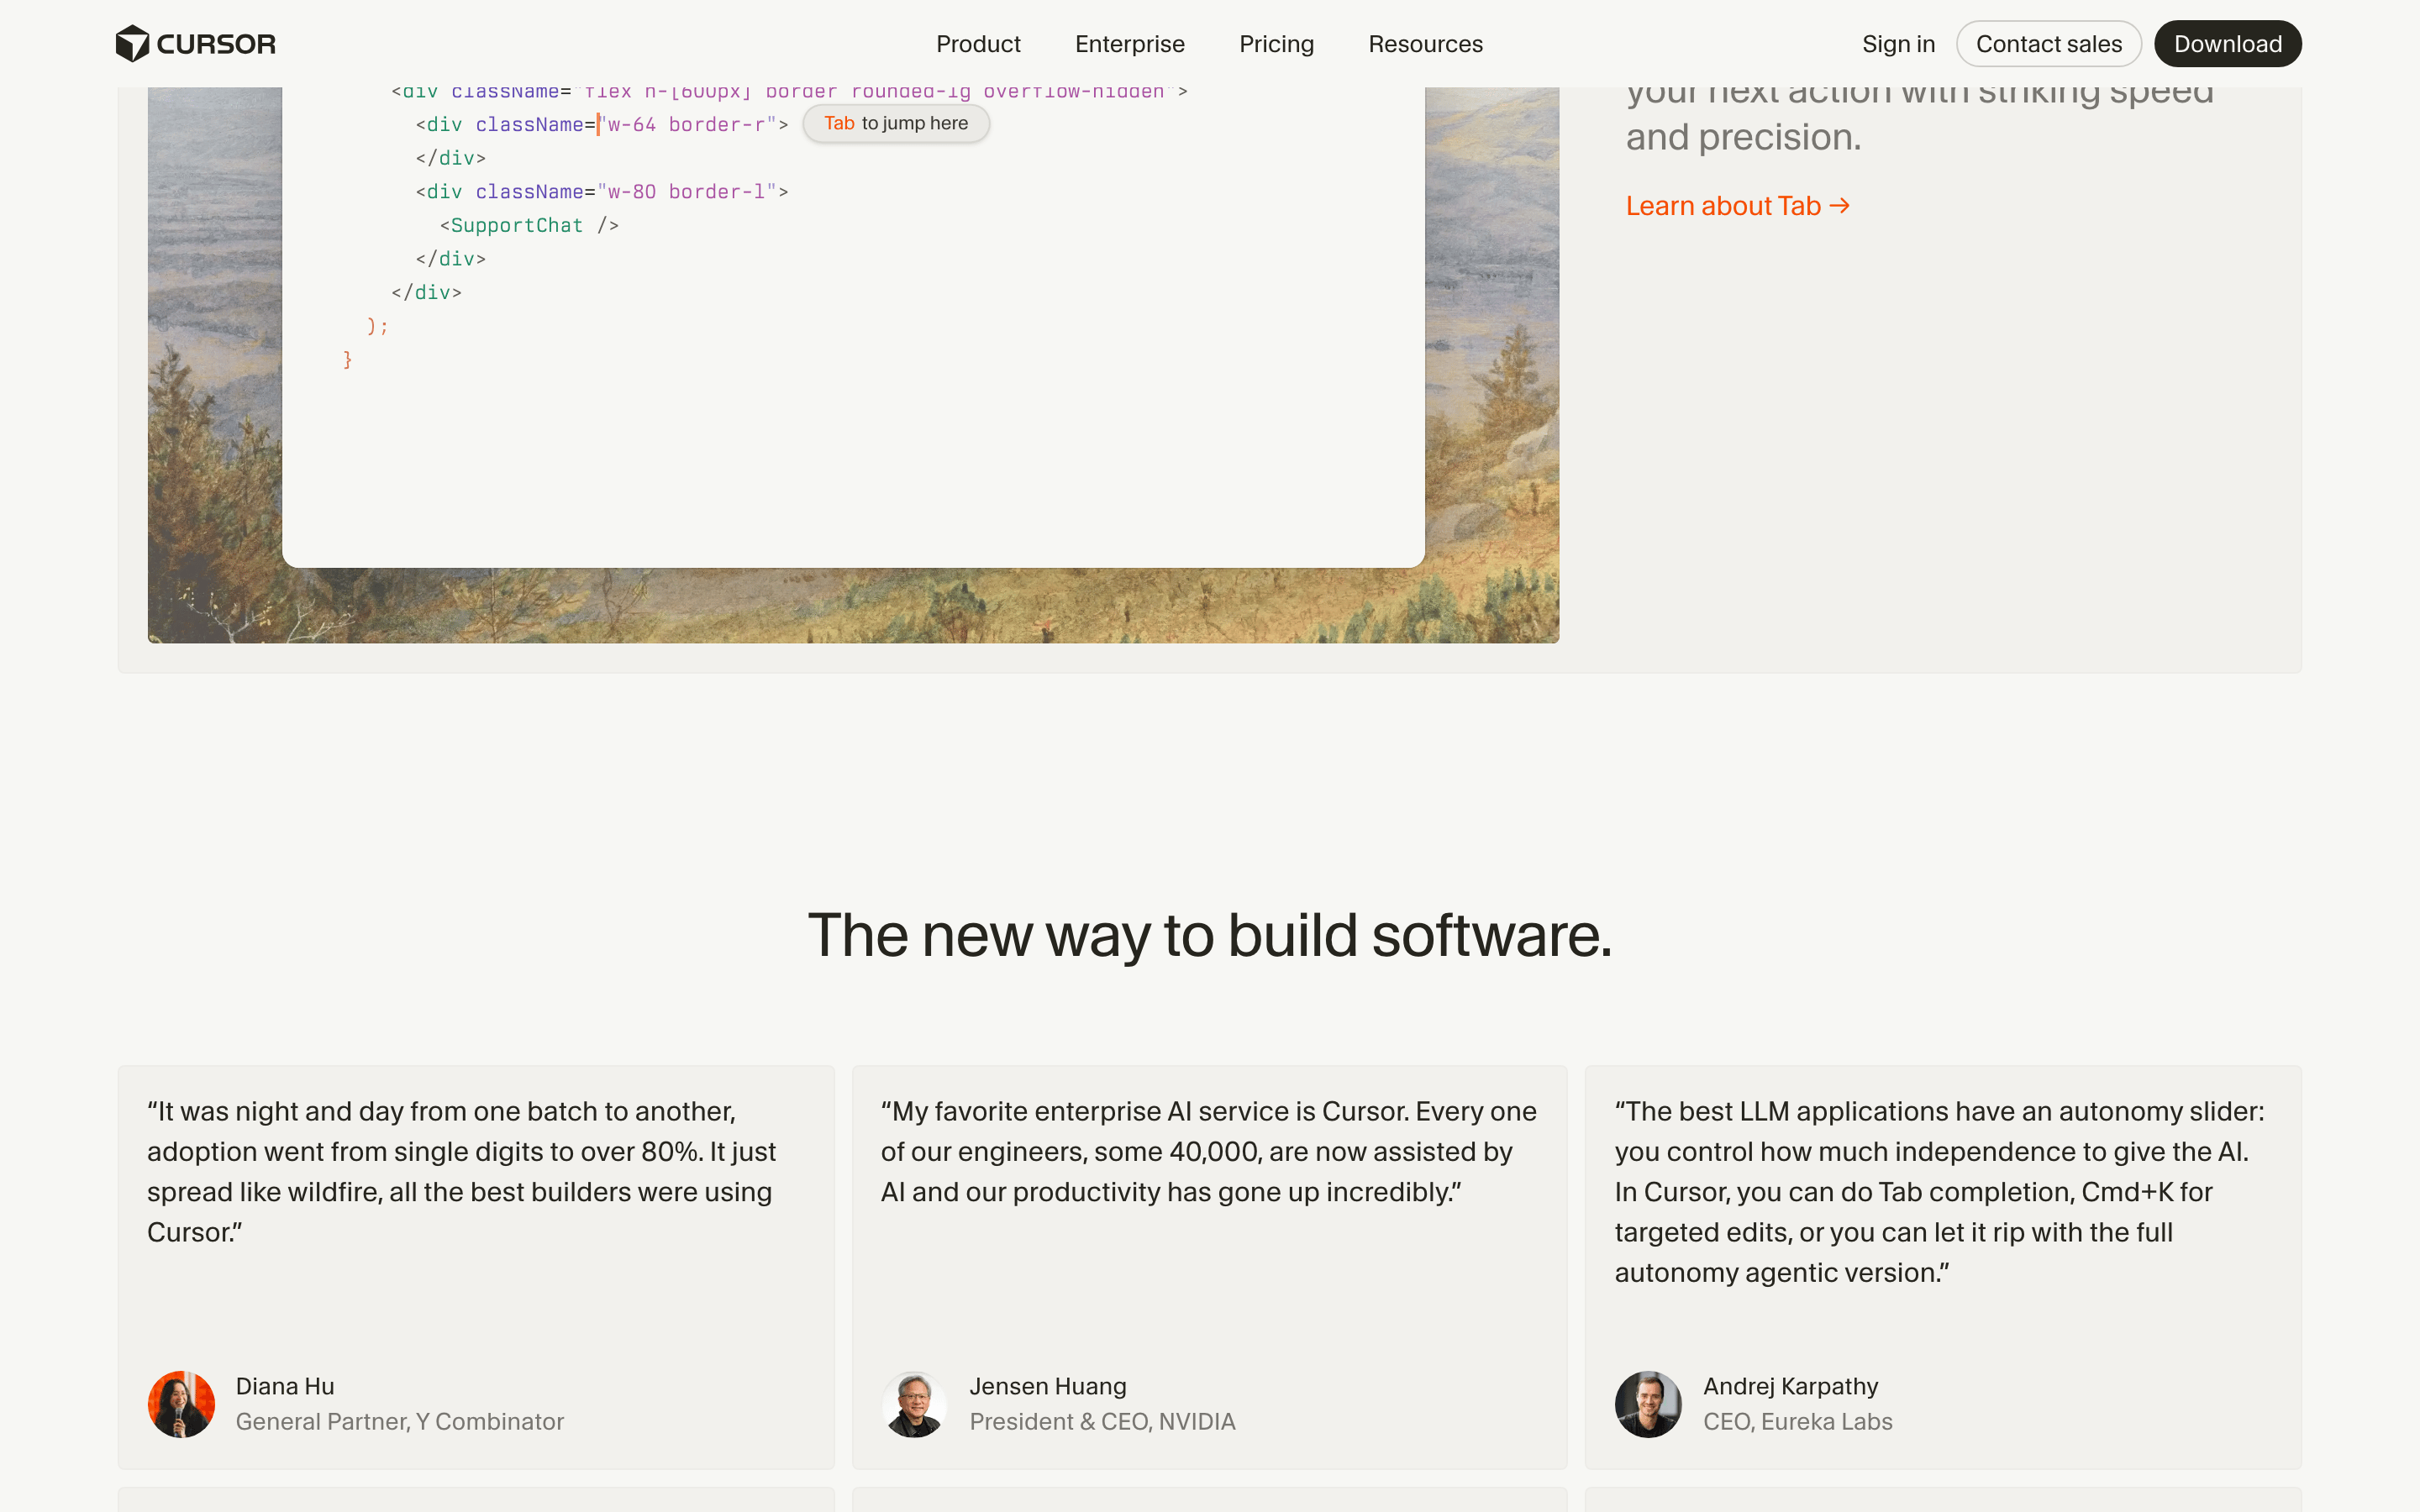2420x1512 pixels.
Task: Click Diana Hu's avatar photo
Action: pyautogui.click(x=181, y=1404)
